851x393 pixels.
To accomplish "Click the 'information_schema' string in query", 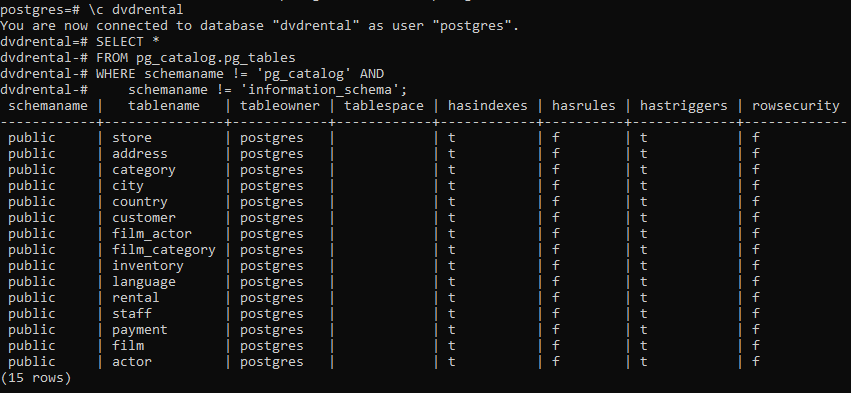I will coord(320,90).
